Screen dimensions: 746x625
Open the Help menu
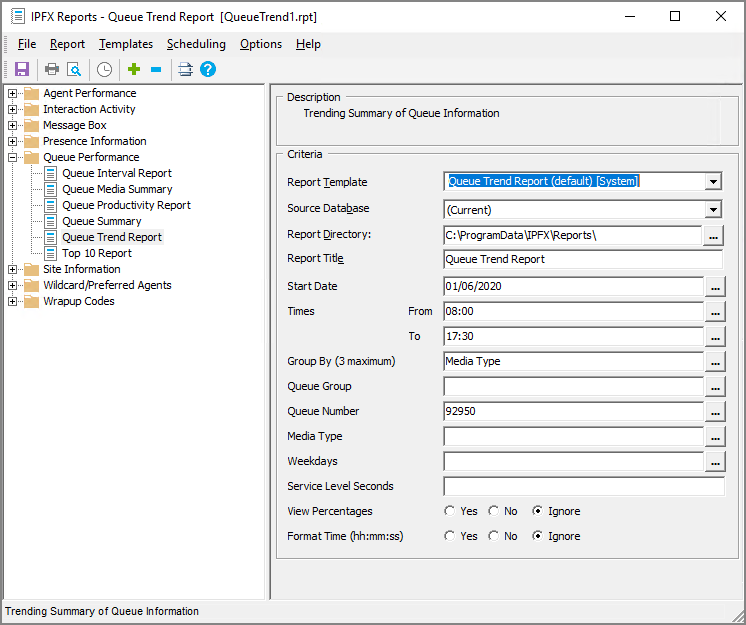point(308,44)
